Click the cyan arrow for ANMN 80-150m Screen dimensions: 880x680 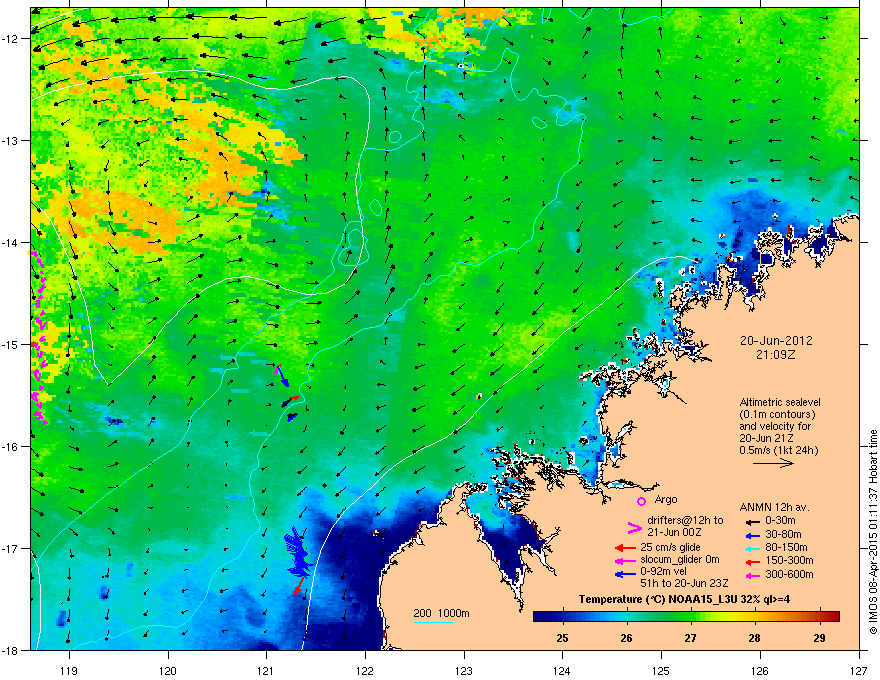coord(751,548)
